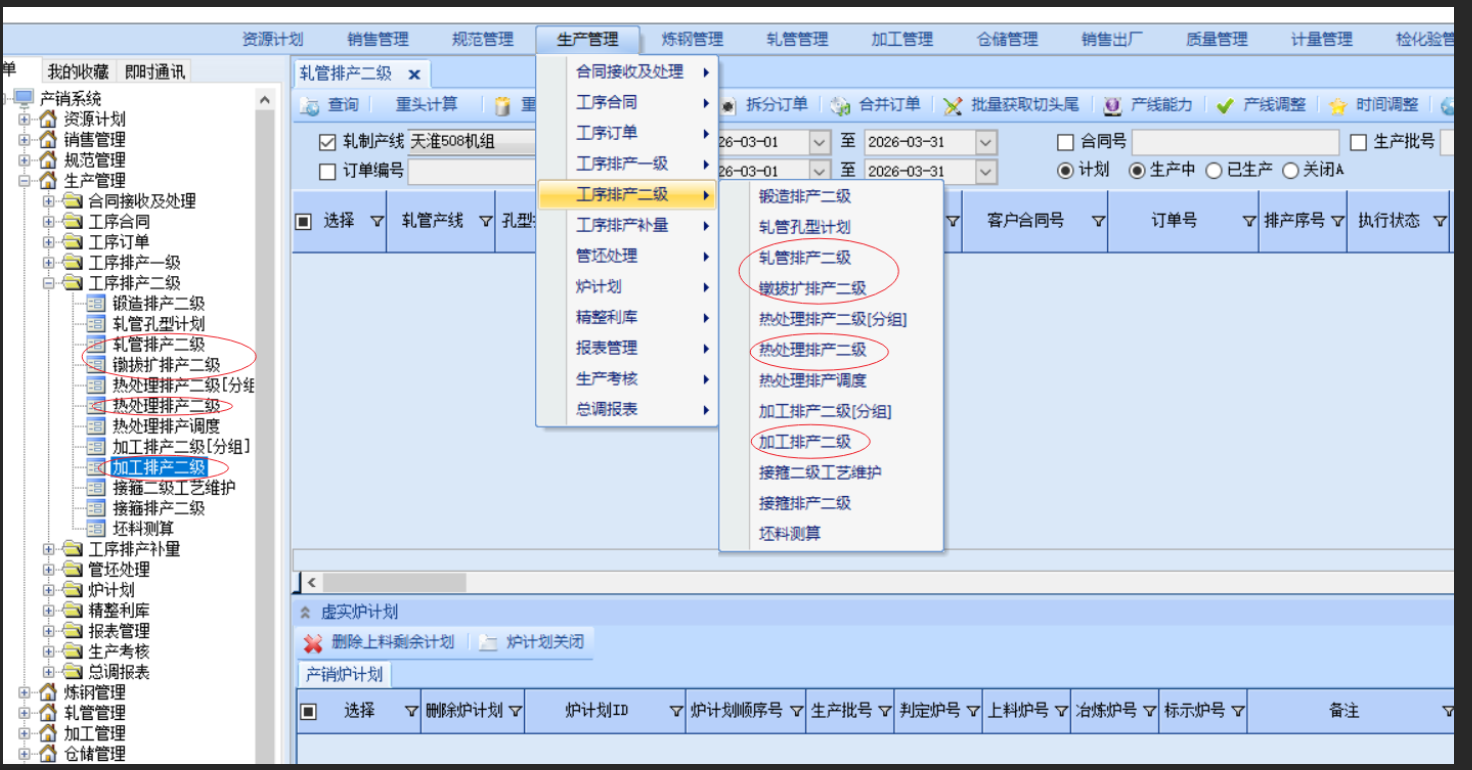The height and width of the screenshot is (770, 1472).
Task: Click the star icon for 时间调整
Action: point(1338,105)
